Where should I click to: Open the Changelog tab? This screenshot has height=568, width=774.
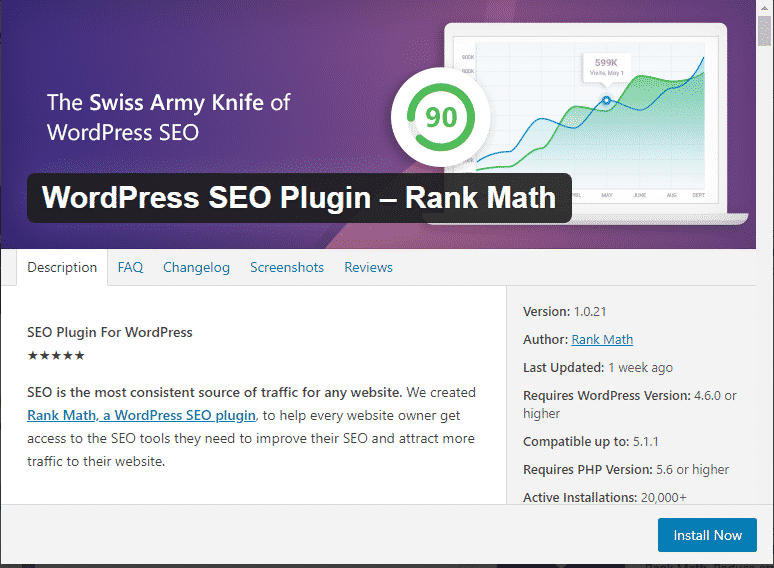point(196,267)
